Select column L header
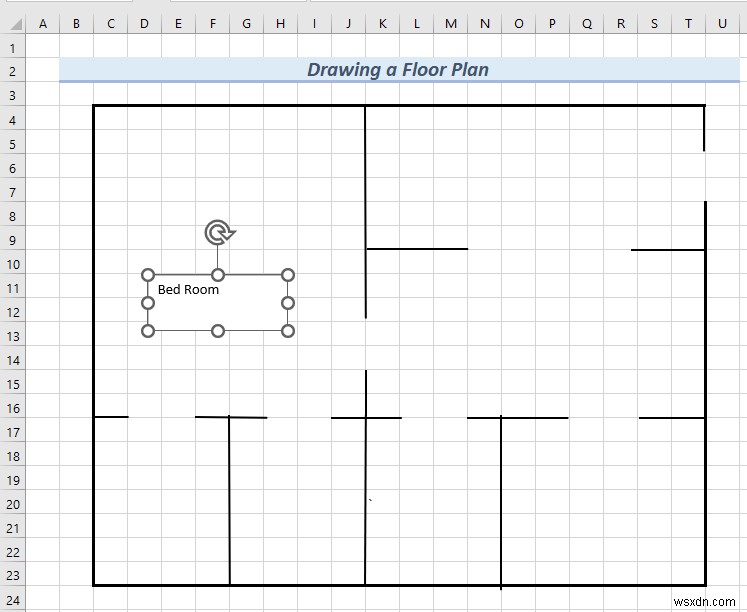The height and width of the screenshot is (612, 747). [x=416, y=24]
